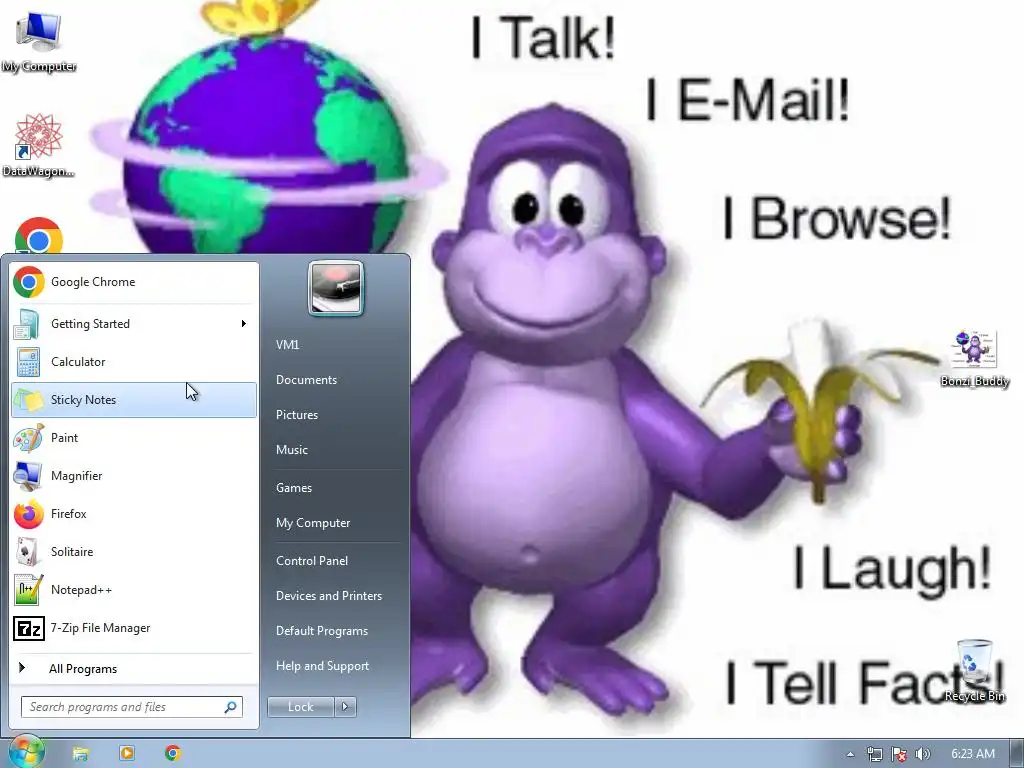This screenshot has width=1024, height=768.
Task: Open Music from the Start menu
Action: 292,450
